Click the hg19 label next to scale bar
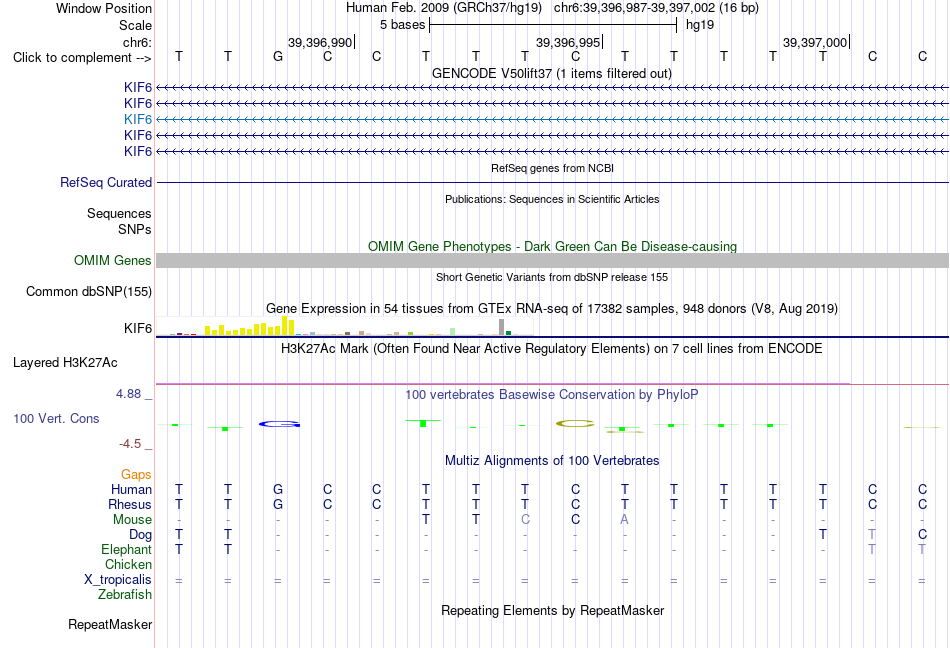Screen dimensions: 950x648 click(x=700, y=25)
